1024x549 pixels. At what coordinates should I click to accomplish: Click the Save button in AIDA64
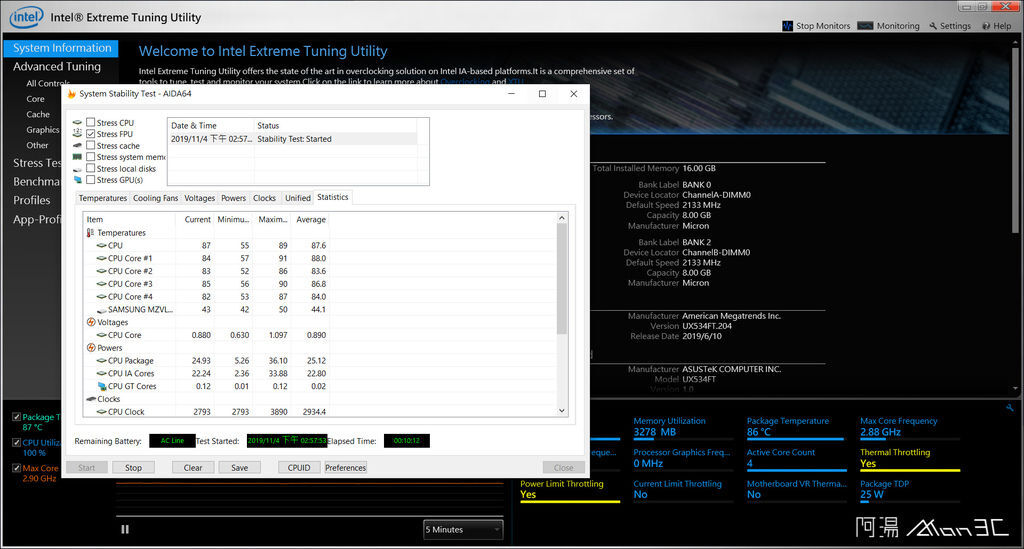point(240,467)
